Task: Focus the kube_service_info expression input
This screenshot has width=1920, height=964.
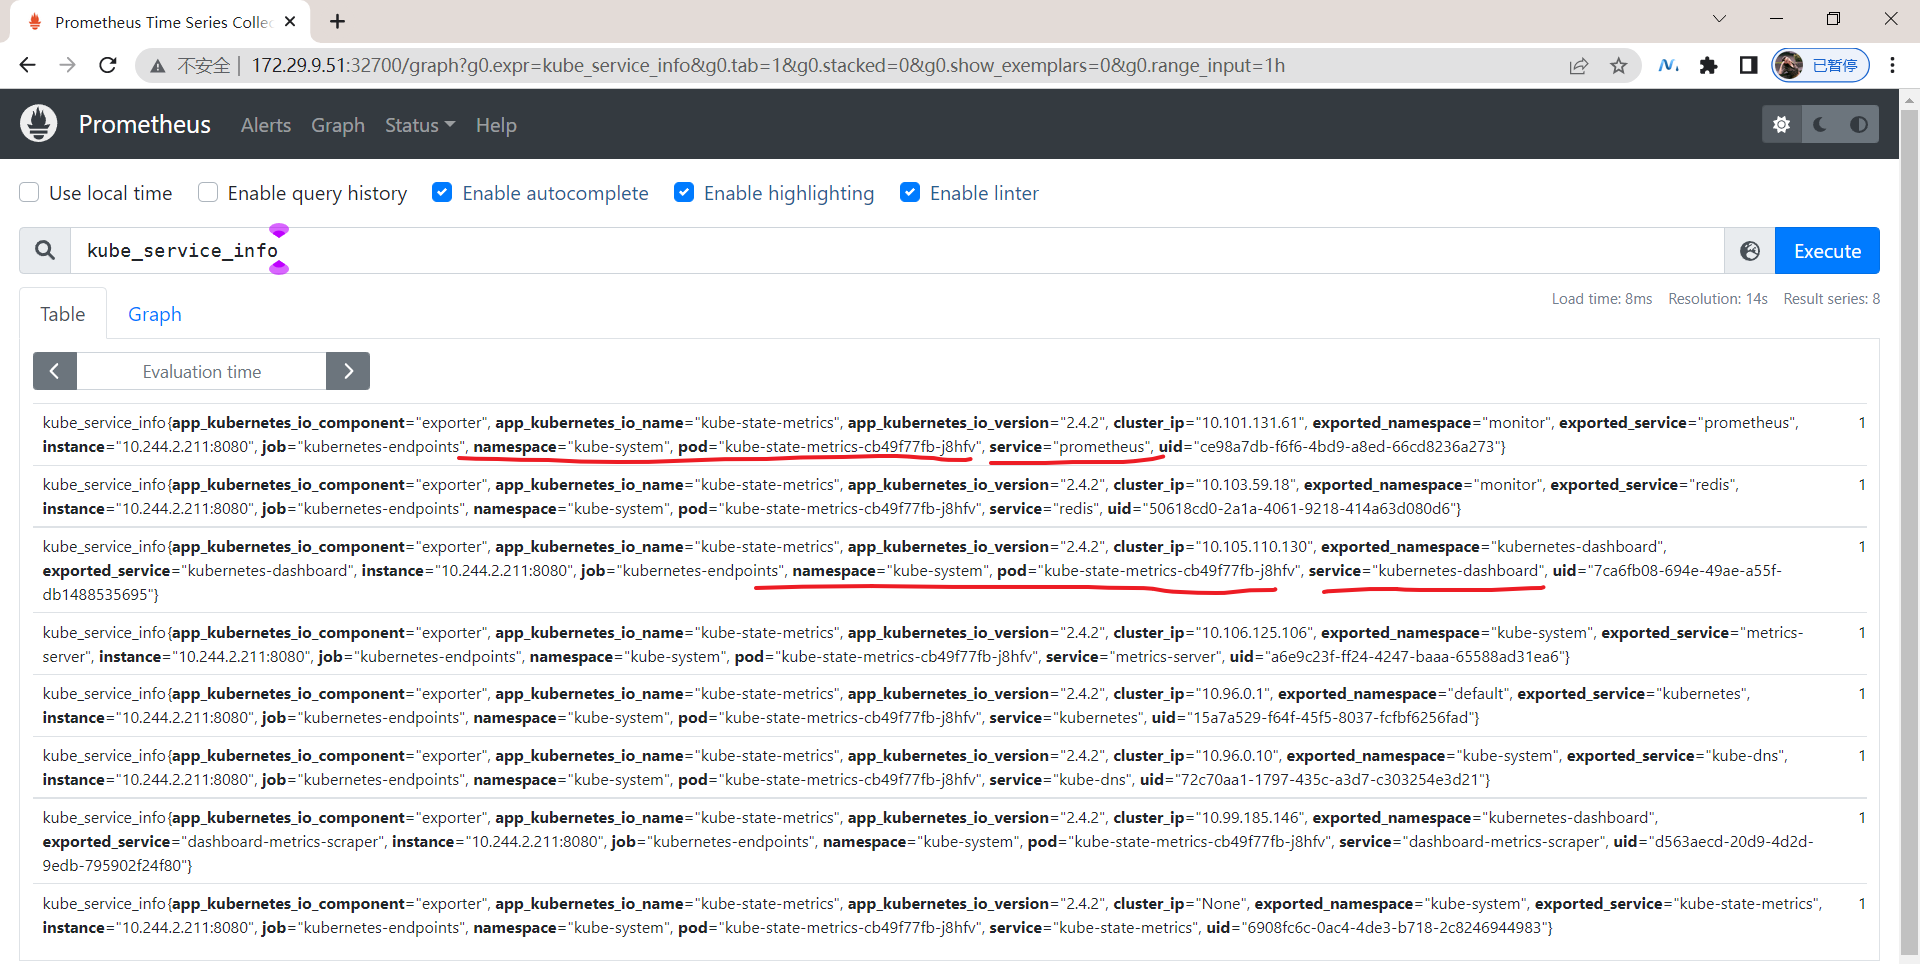Action: pyautogui.click(x=897, y=250)
